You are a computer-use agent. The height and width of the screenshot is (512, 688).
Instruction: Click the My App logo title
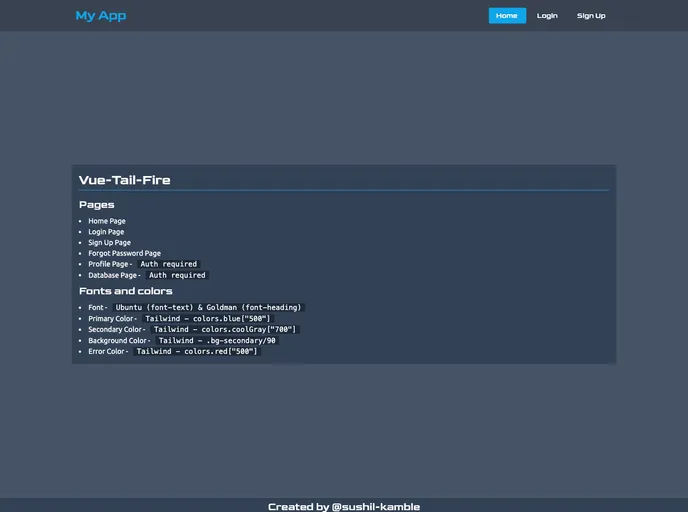tap(101, 16)
